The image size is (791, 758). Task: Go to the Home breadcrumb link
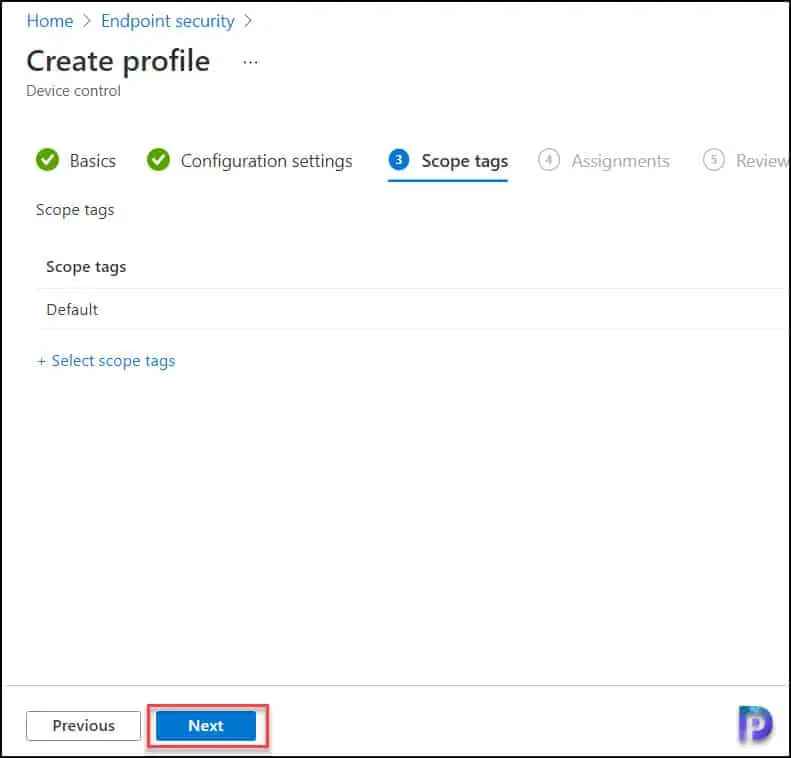50,21
